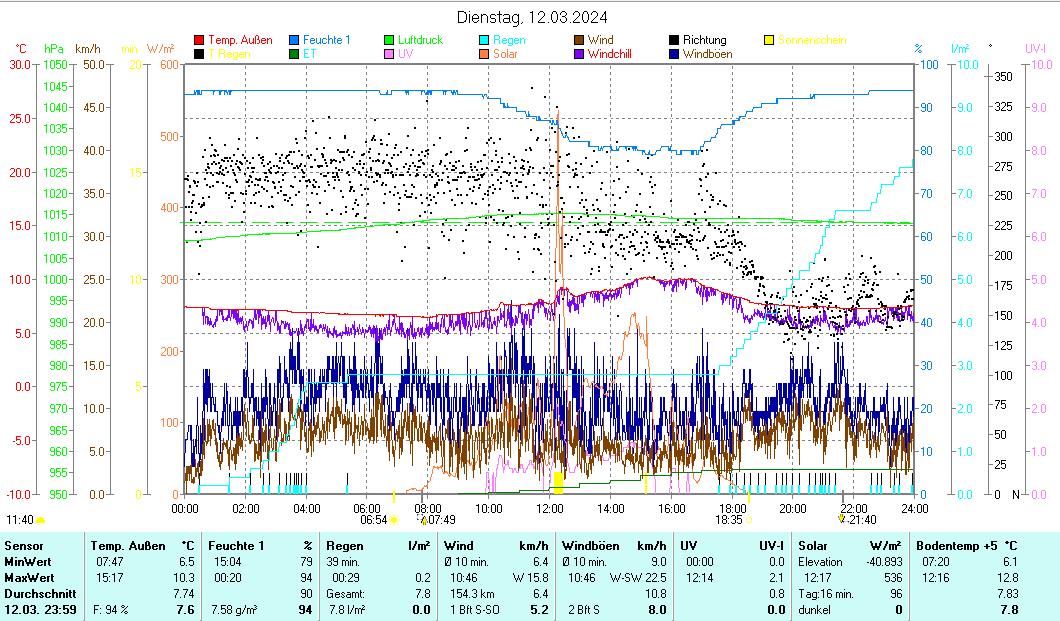Click the brown Wind legend swatch

point(580,41)
